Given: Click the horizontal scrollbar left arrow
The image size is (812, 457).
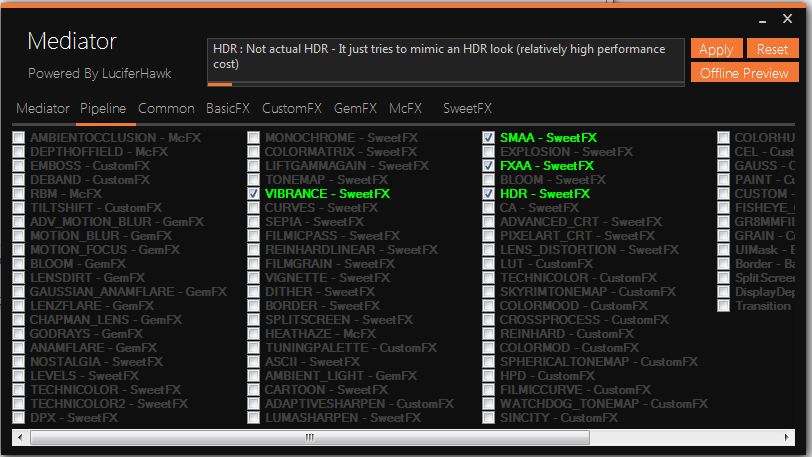Looking at the screenshot, I should click(20, 437).
